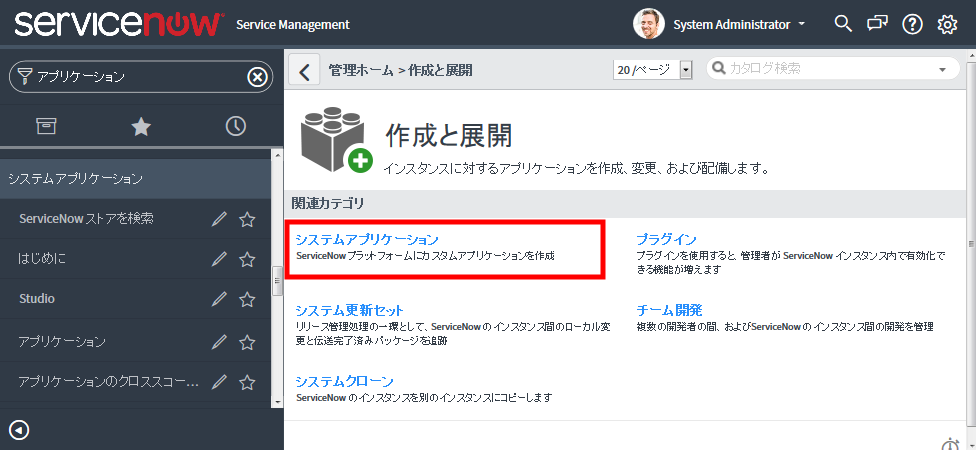The height and width of the screenshot is (450, 976).
Task: Click the System Administrator avatar photo
Action: pyautogui.click(x=649, y=24)
